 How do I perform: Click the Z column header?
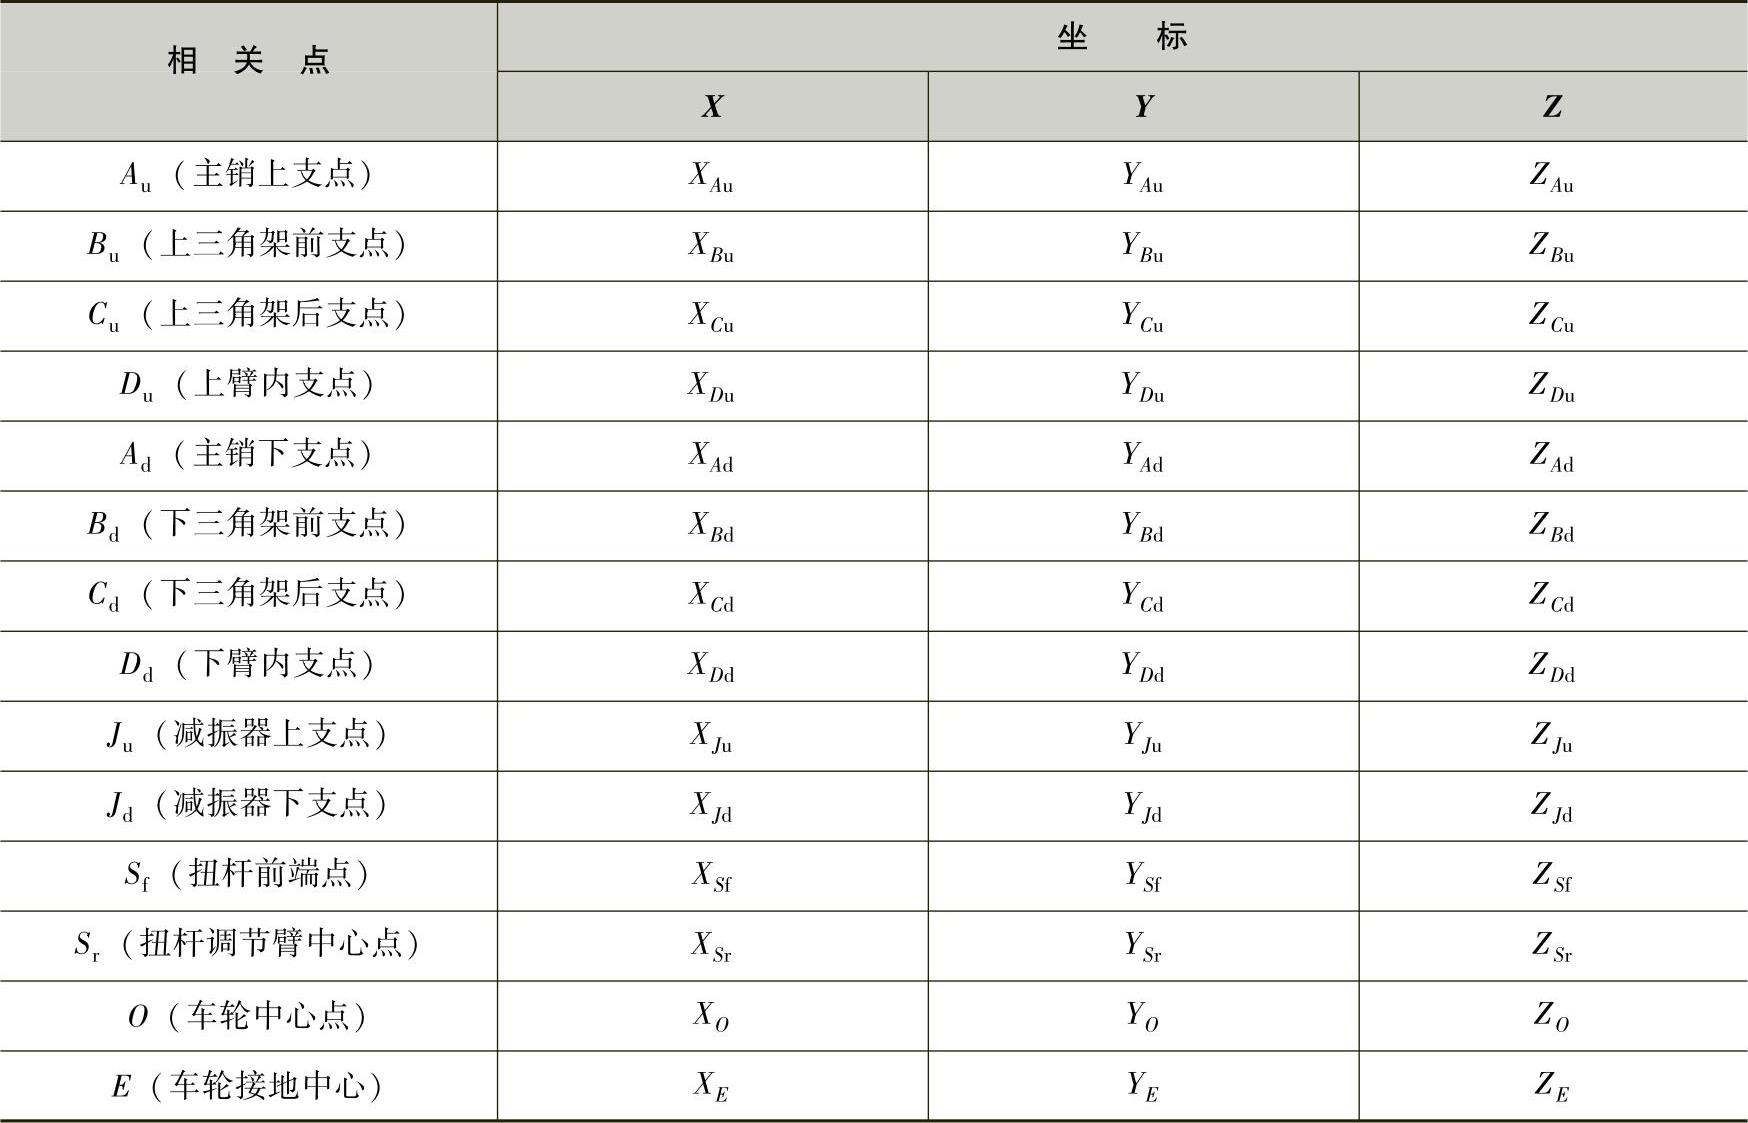pyautogui.click(x=1553, y=106)
